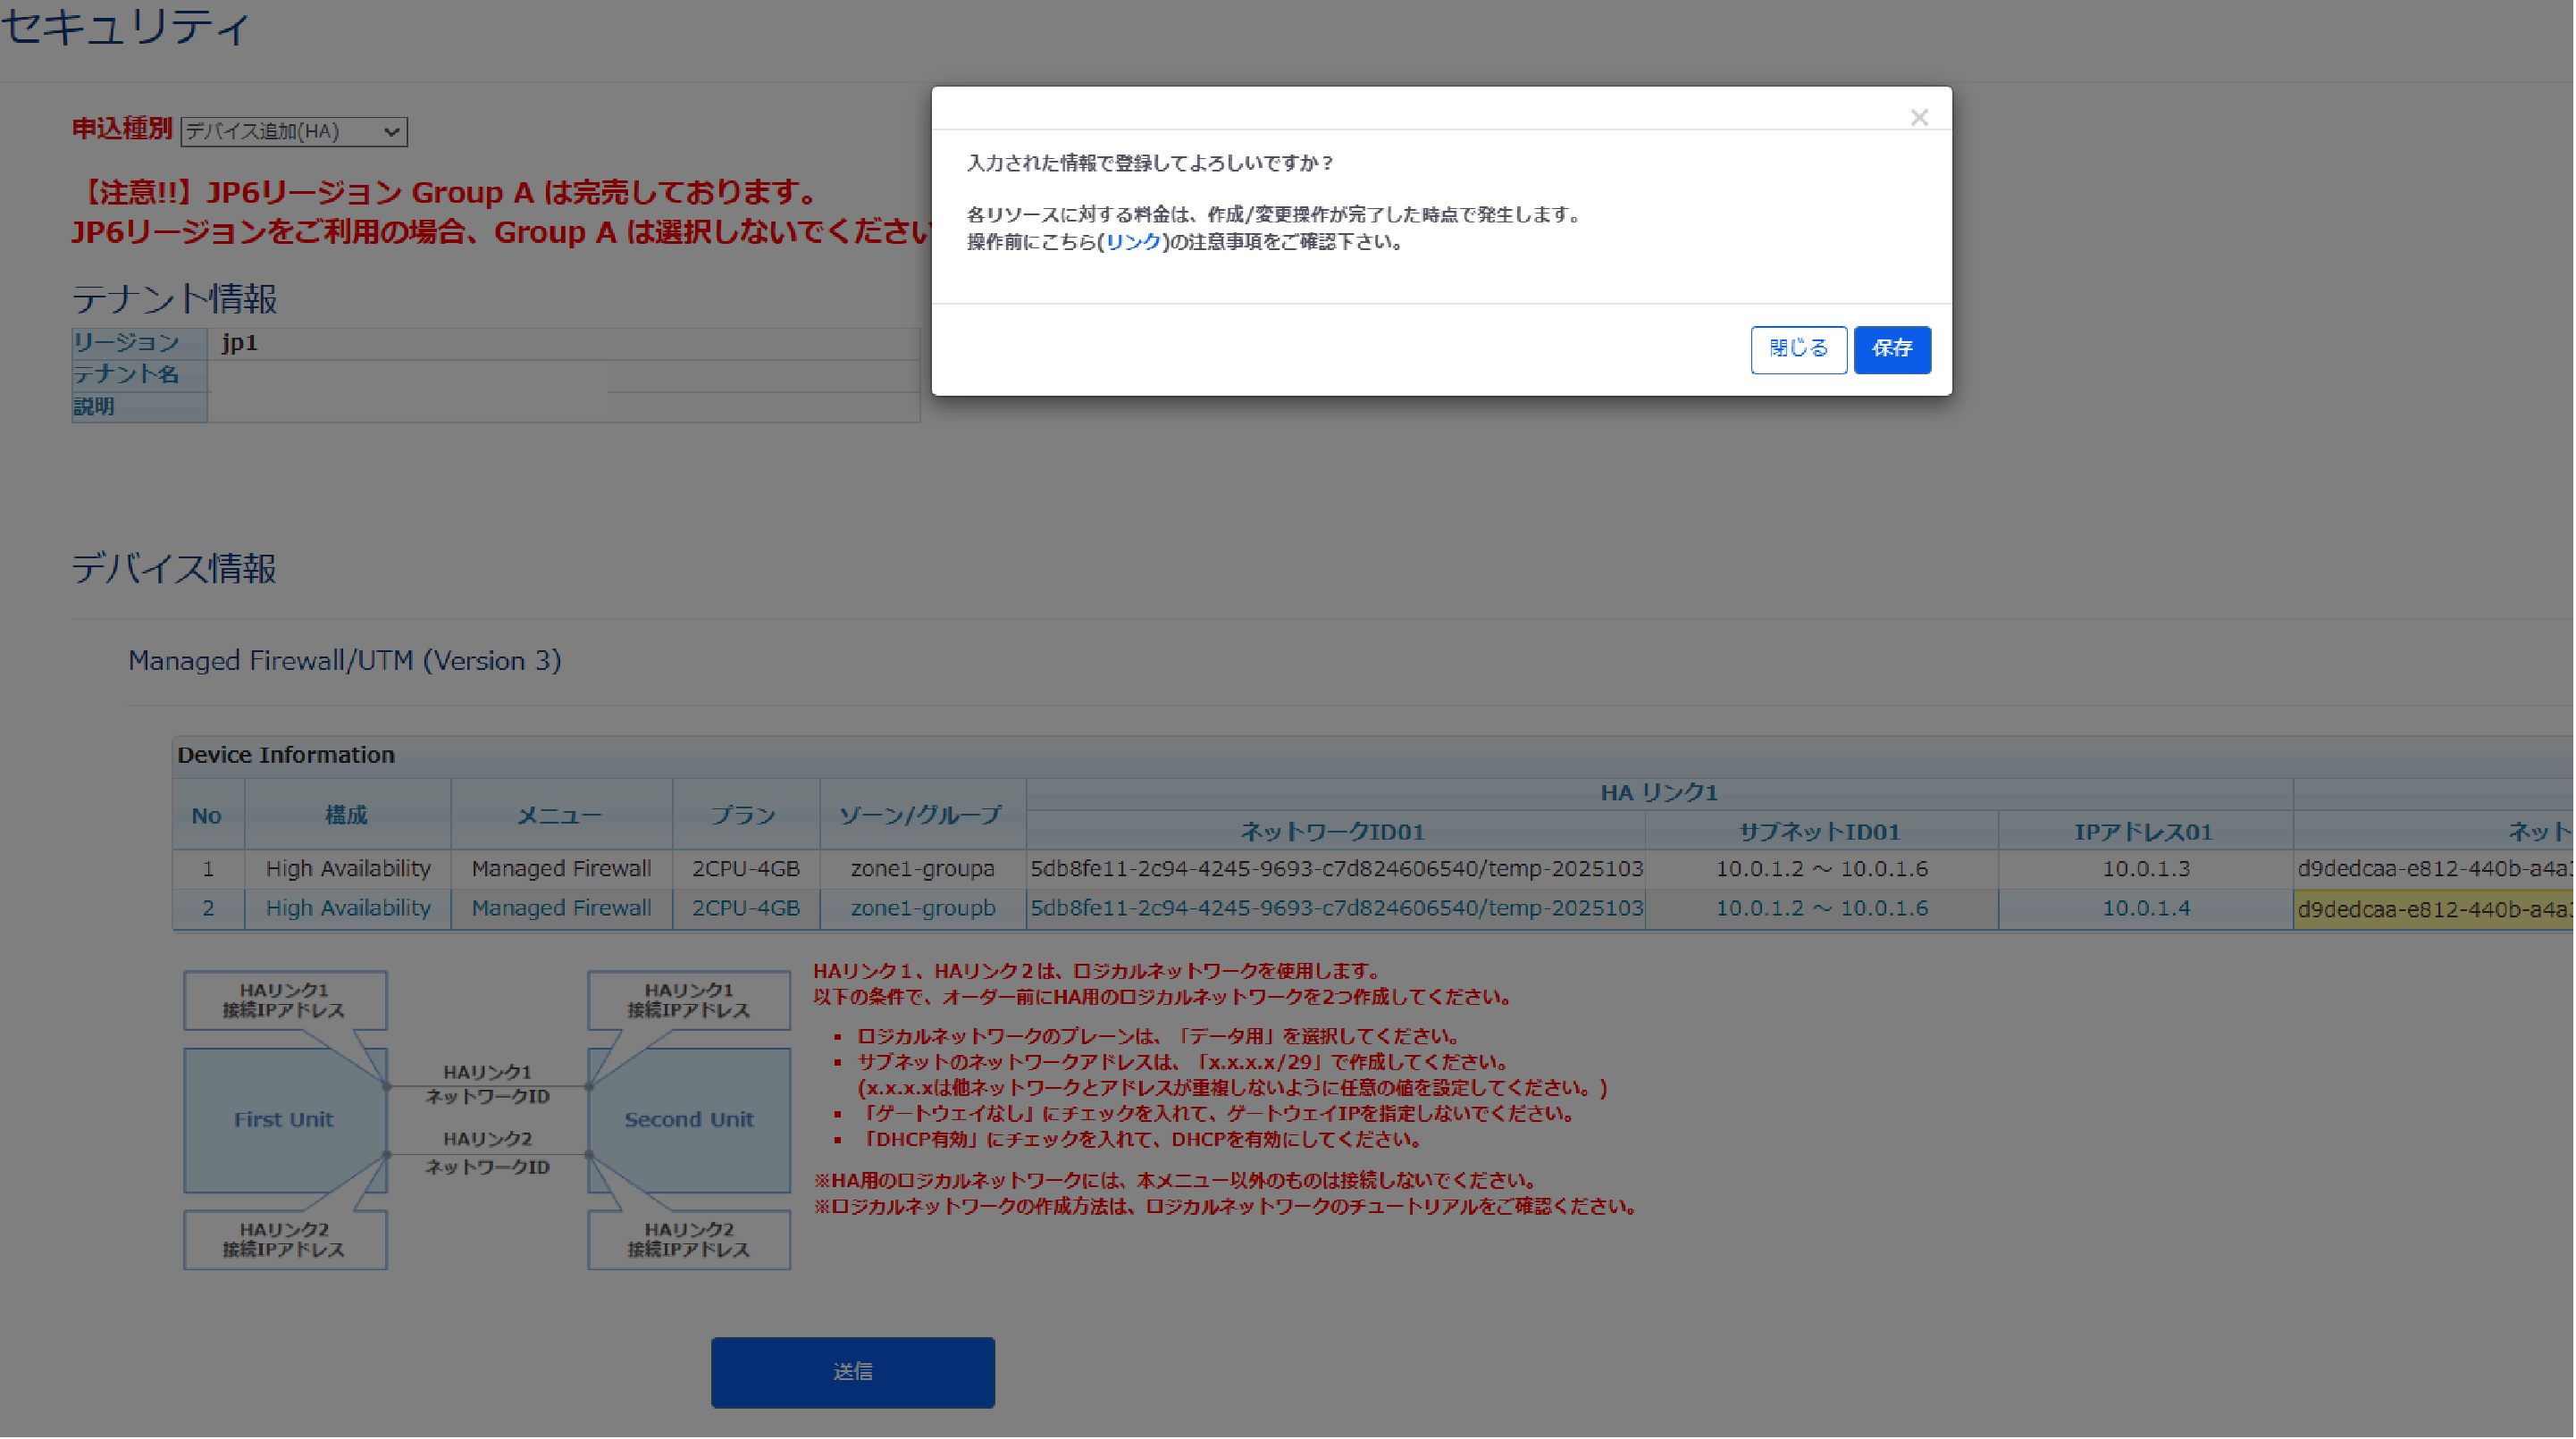Click row 1 network ID 5db8fe11 cell
The height and width of the screenshot is (1439, 2576).
pos(1335,868)
